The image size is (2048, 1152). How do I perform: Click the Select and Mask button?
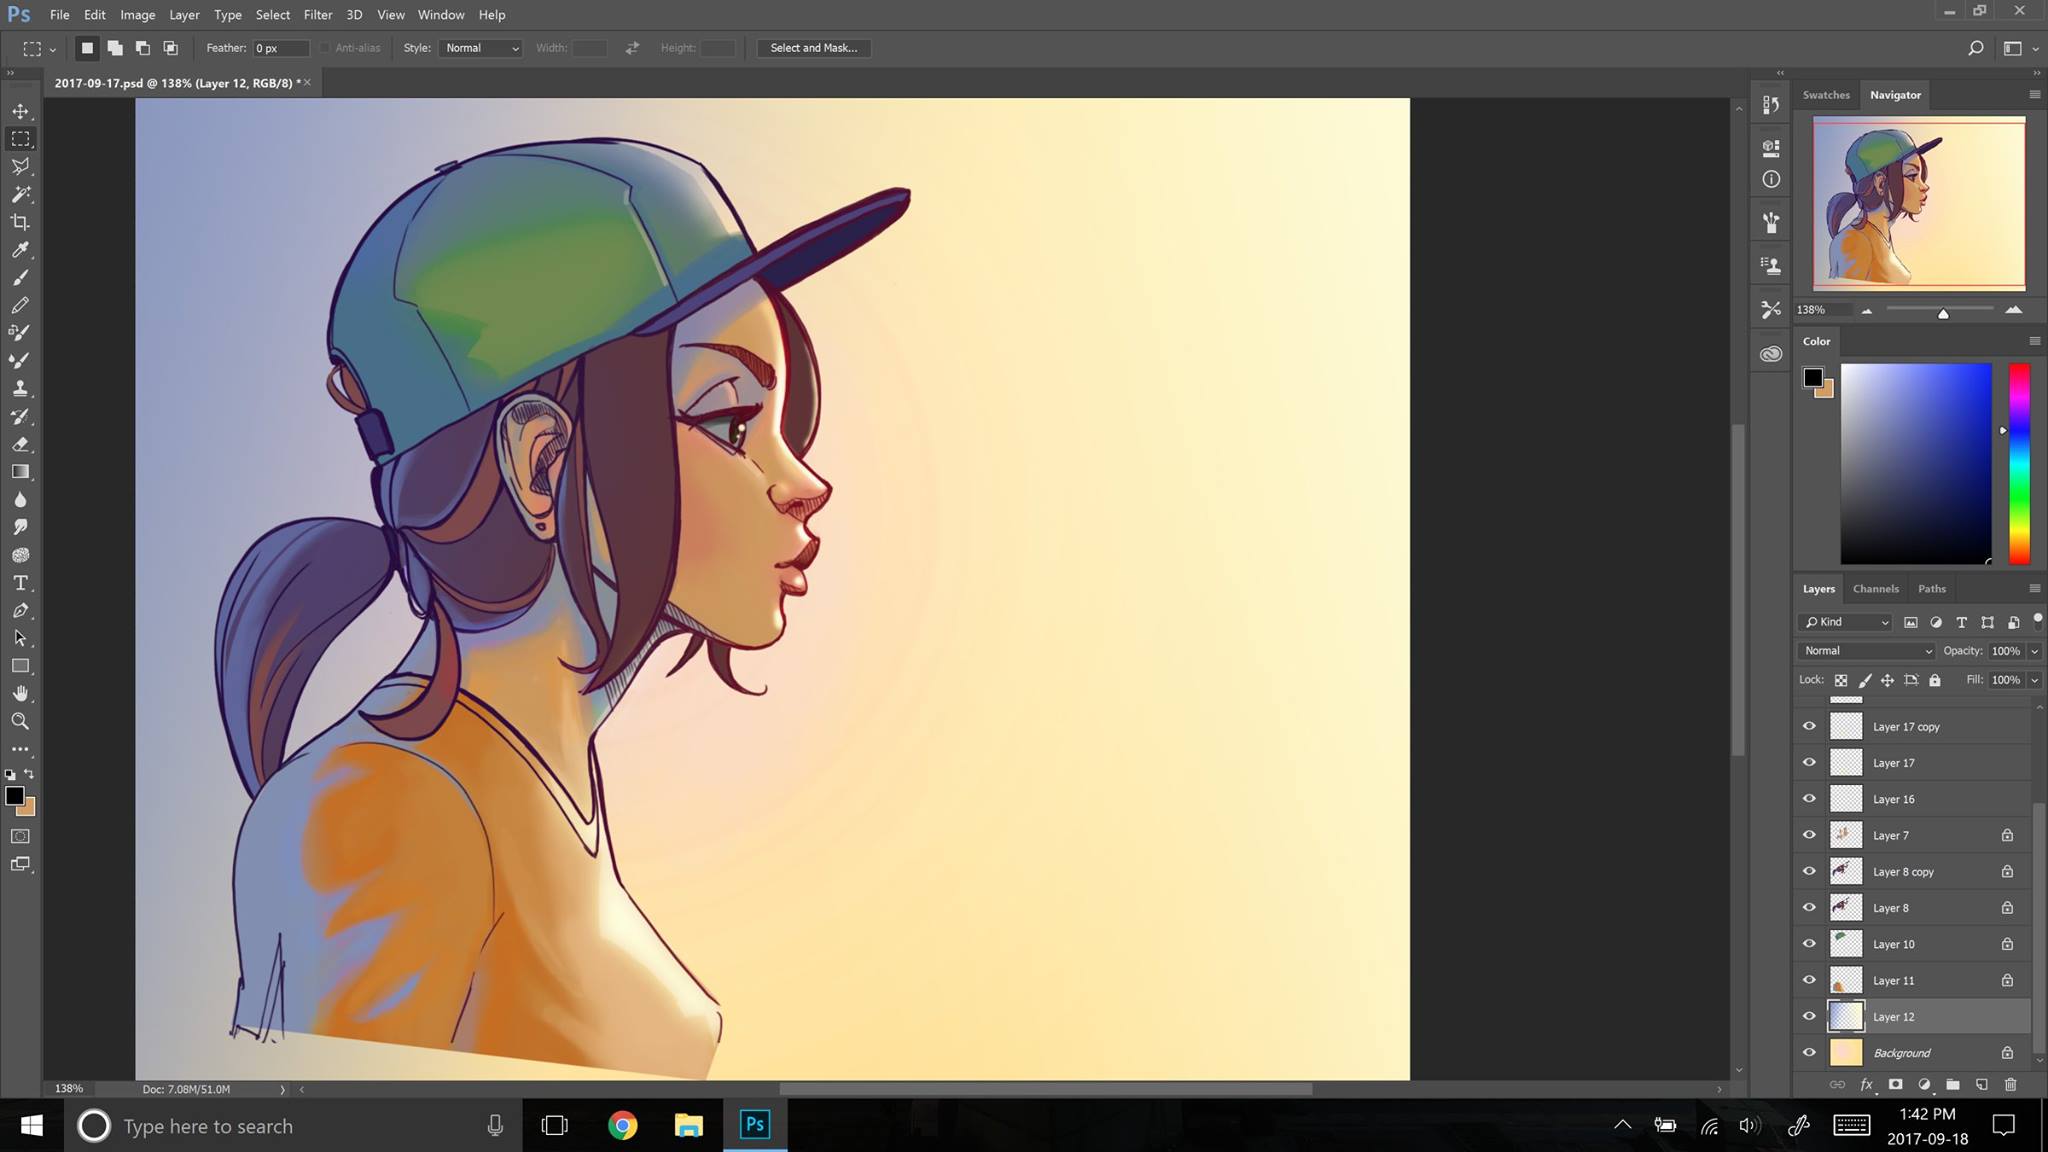point(813,48)
